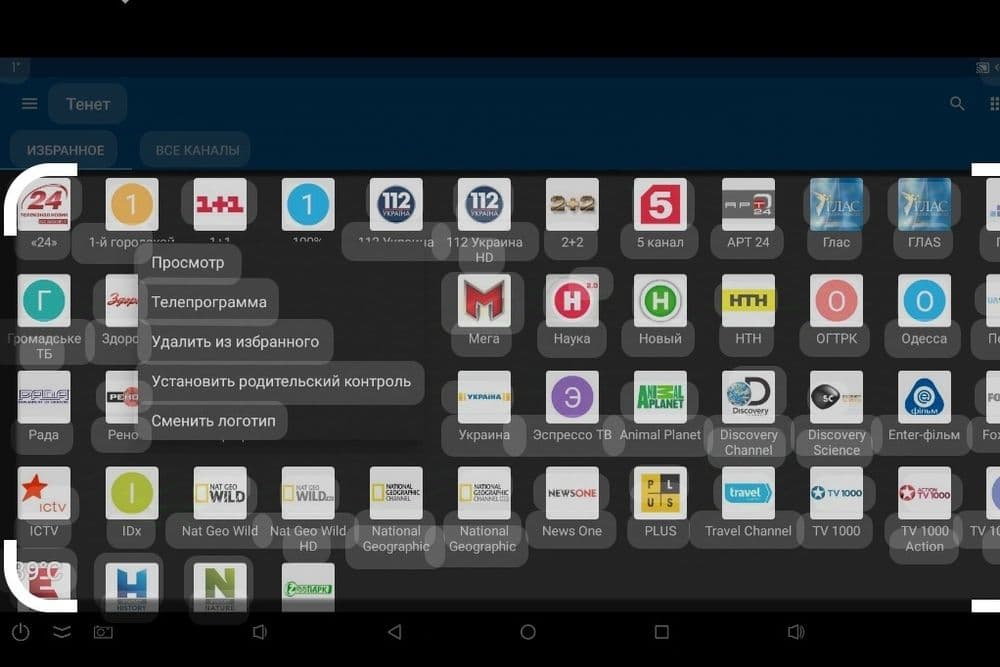Select the Громадське ТБ channel

click(44, 300)
